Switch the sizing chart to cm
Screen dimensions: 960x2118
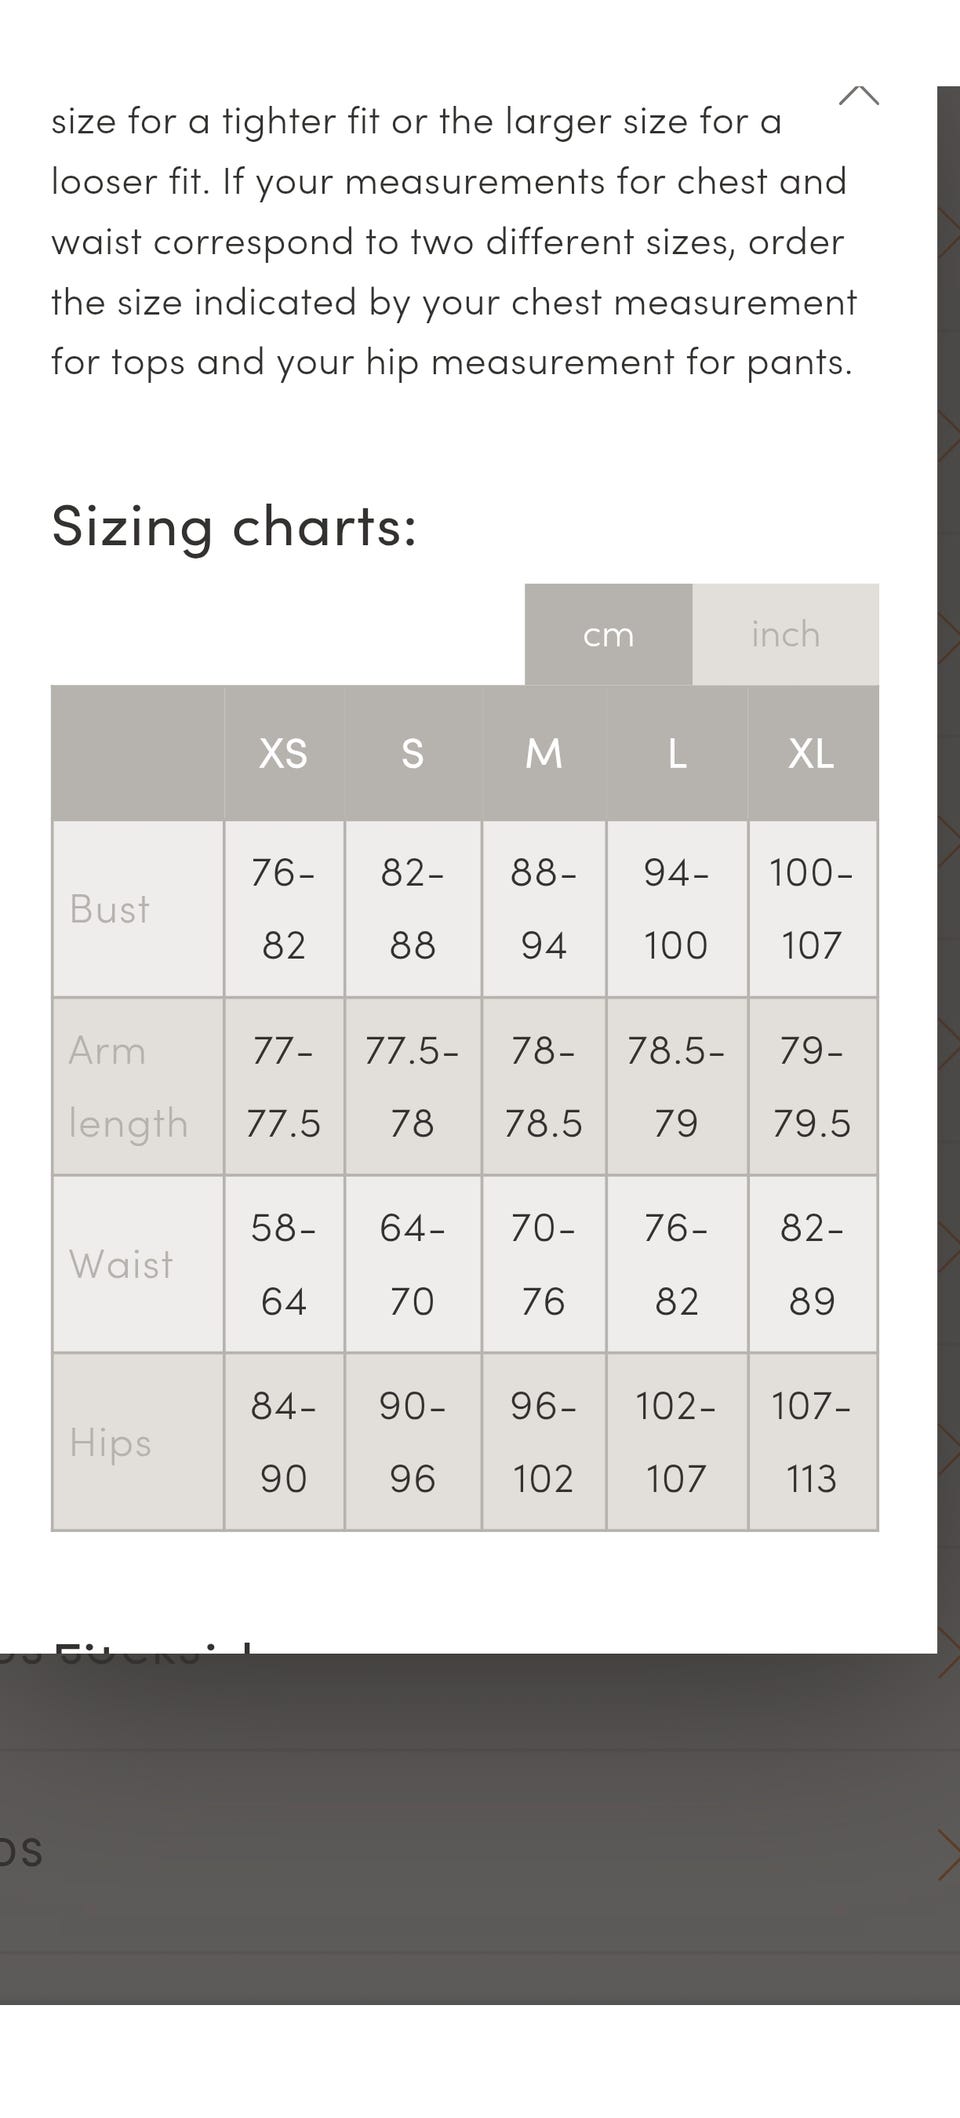pos(608,635)
